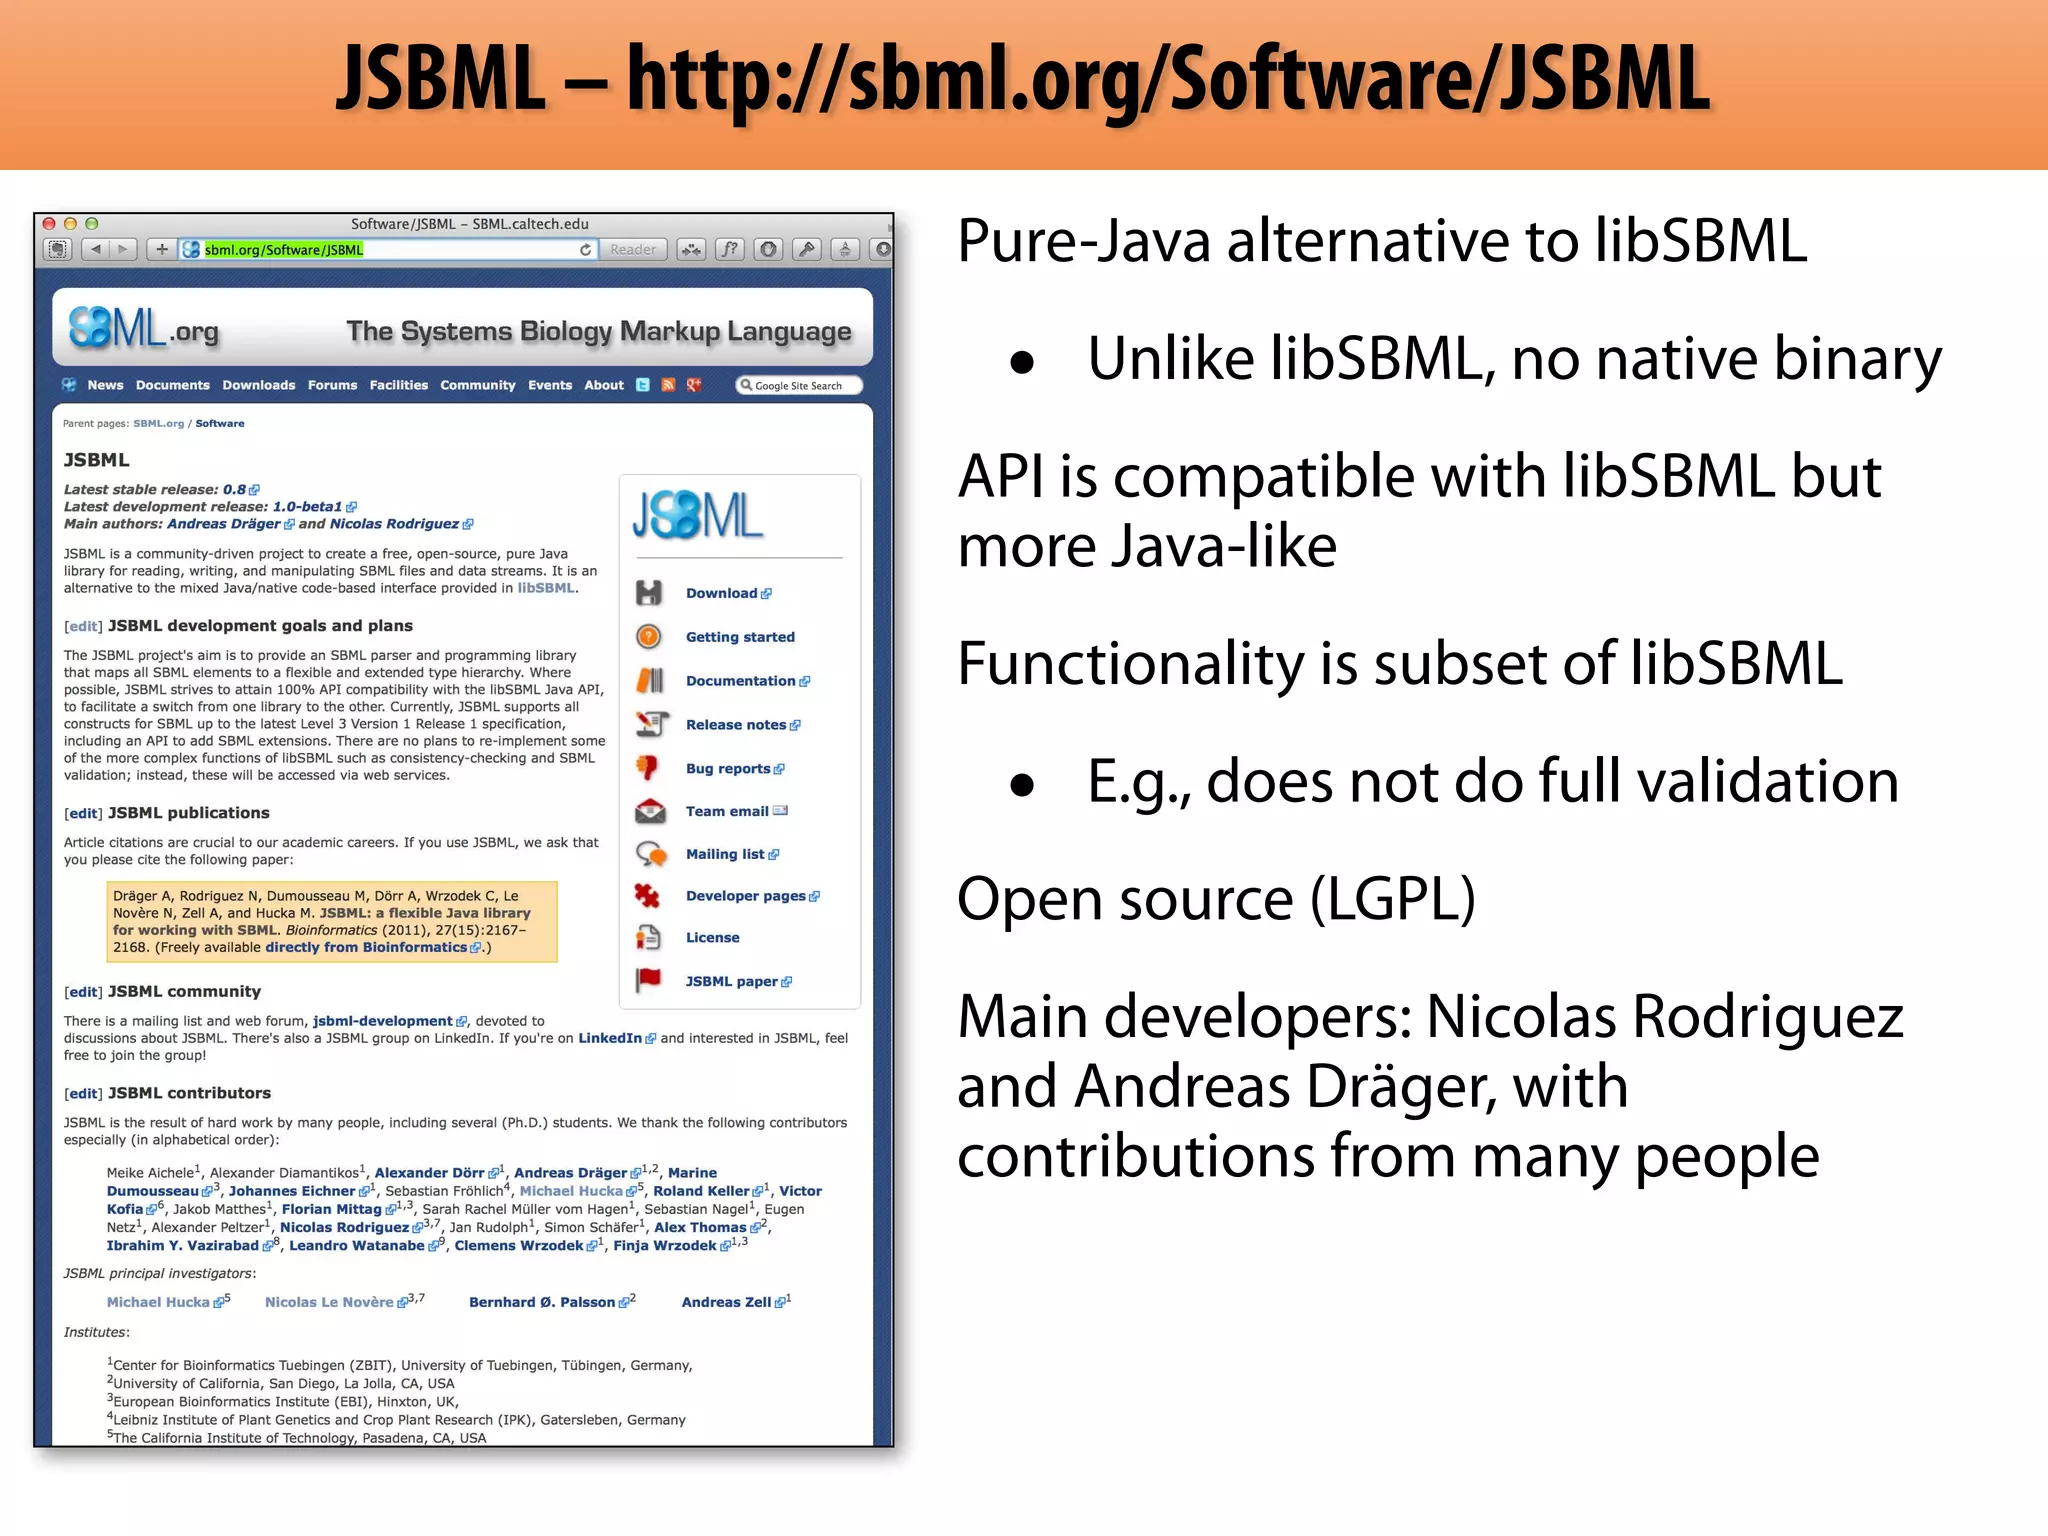Click the plus add-bookmark button
2048x1536 pixels.
(161, 249)
